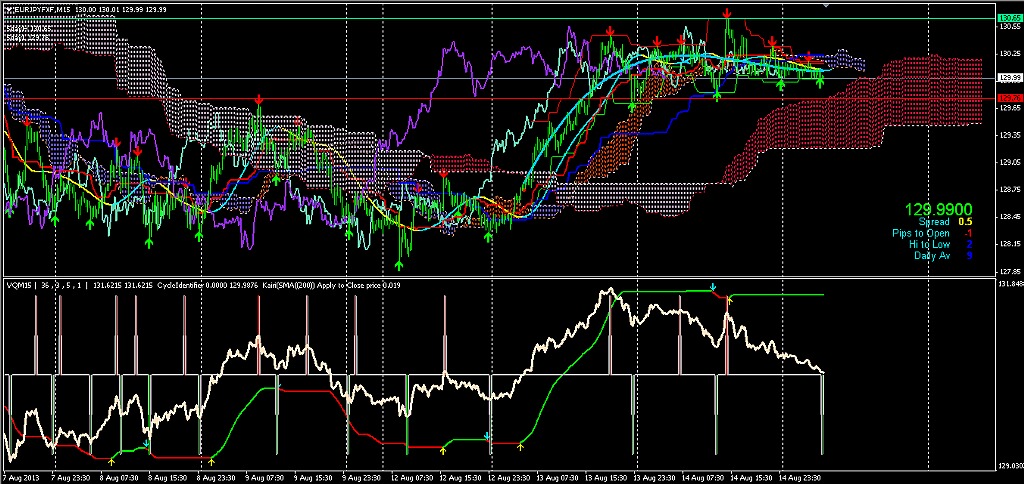1024x484 pixels.
Task: Select the 14 Aug 23:30 time axis label
Action: [803, 478]
